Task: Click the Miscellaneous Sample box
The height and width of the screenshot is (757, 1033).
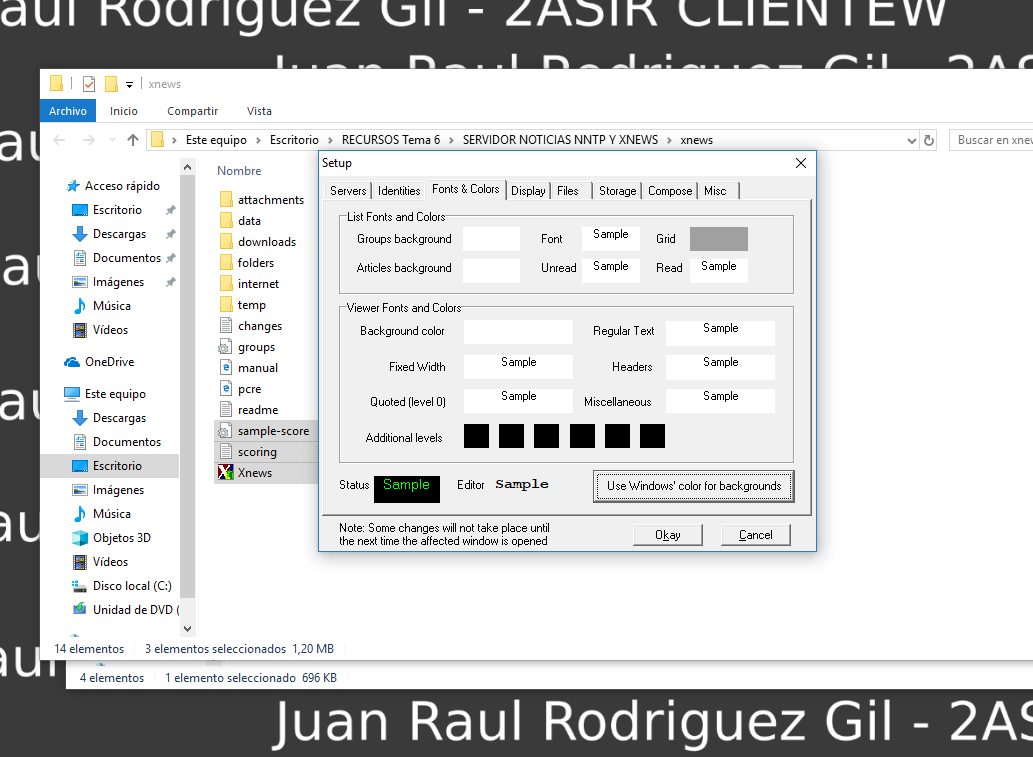Action: pos(721,401)
